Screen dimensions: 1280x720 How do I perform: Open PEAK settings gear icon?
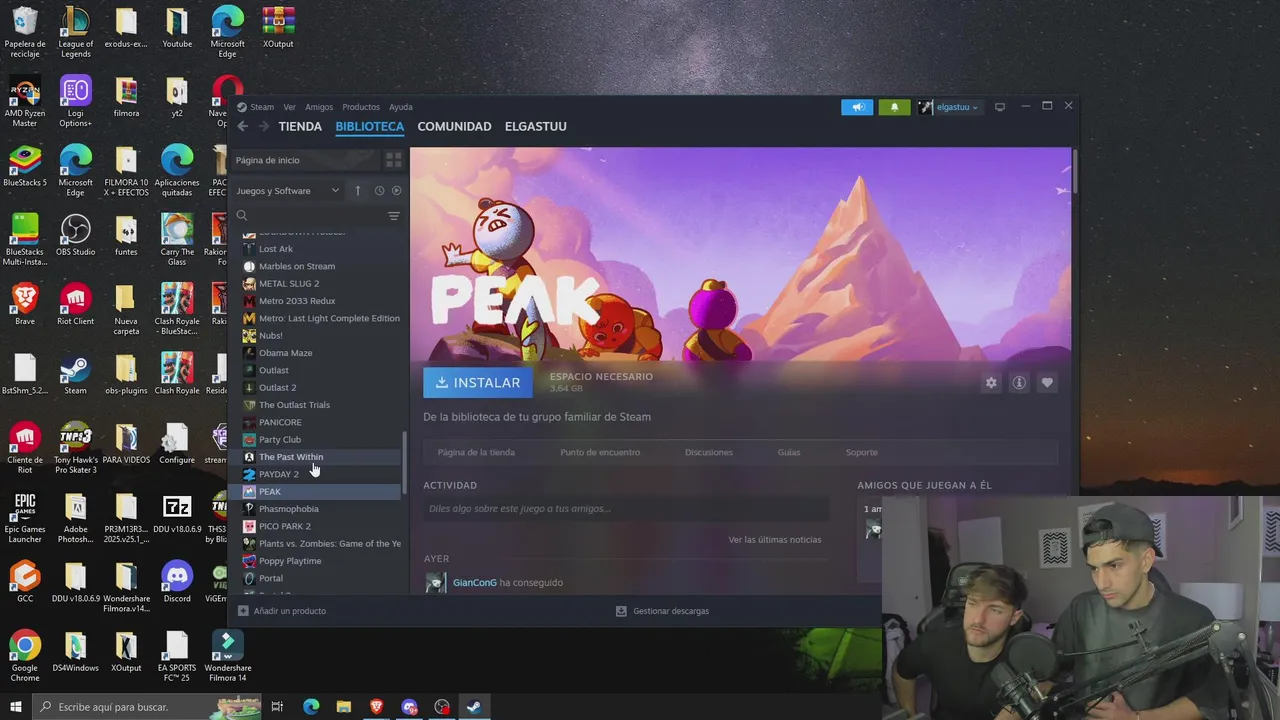click(991, 383)
